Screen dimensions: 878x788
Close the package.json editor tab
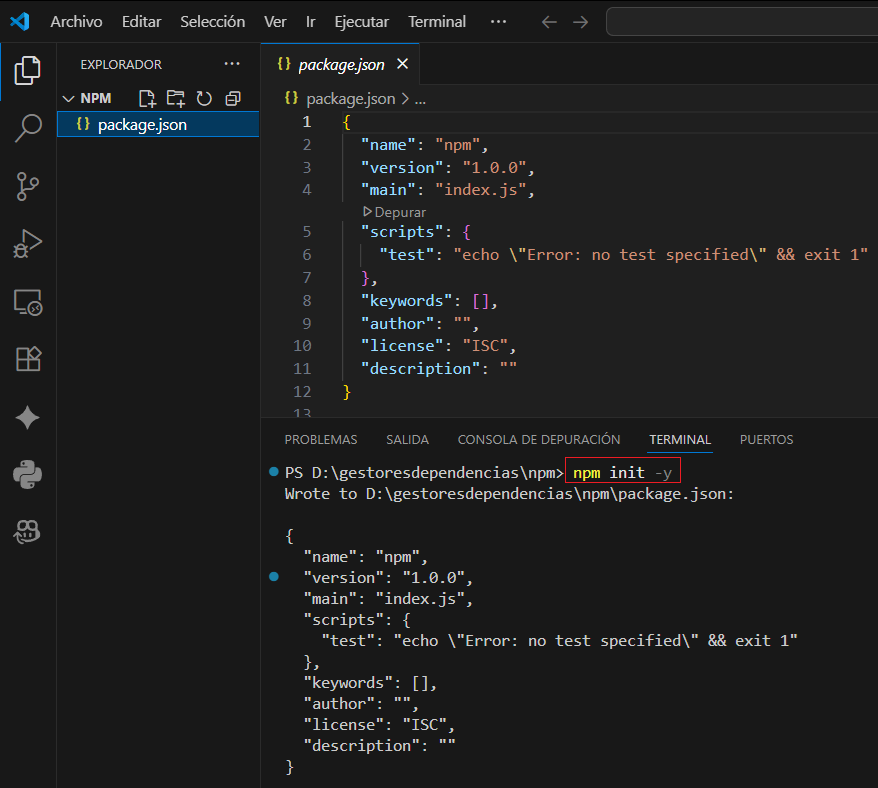tap(403, 64)
